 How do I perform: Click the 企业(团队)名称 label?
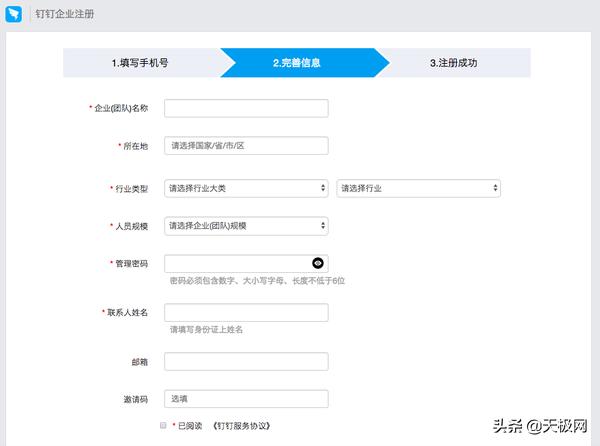click(121, 108)
